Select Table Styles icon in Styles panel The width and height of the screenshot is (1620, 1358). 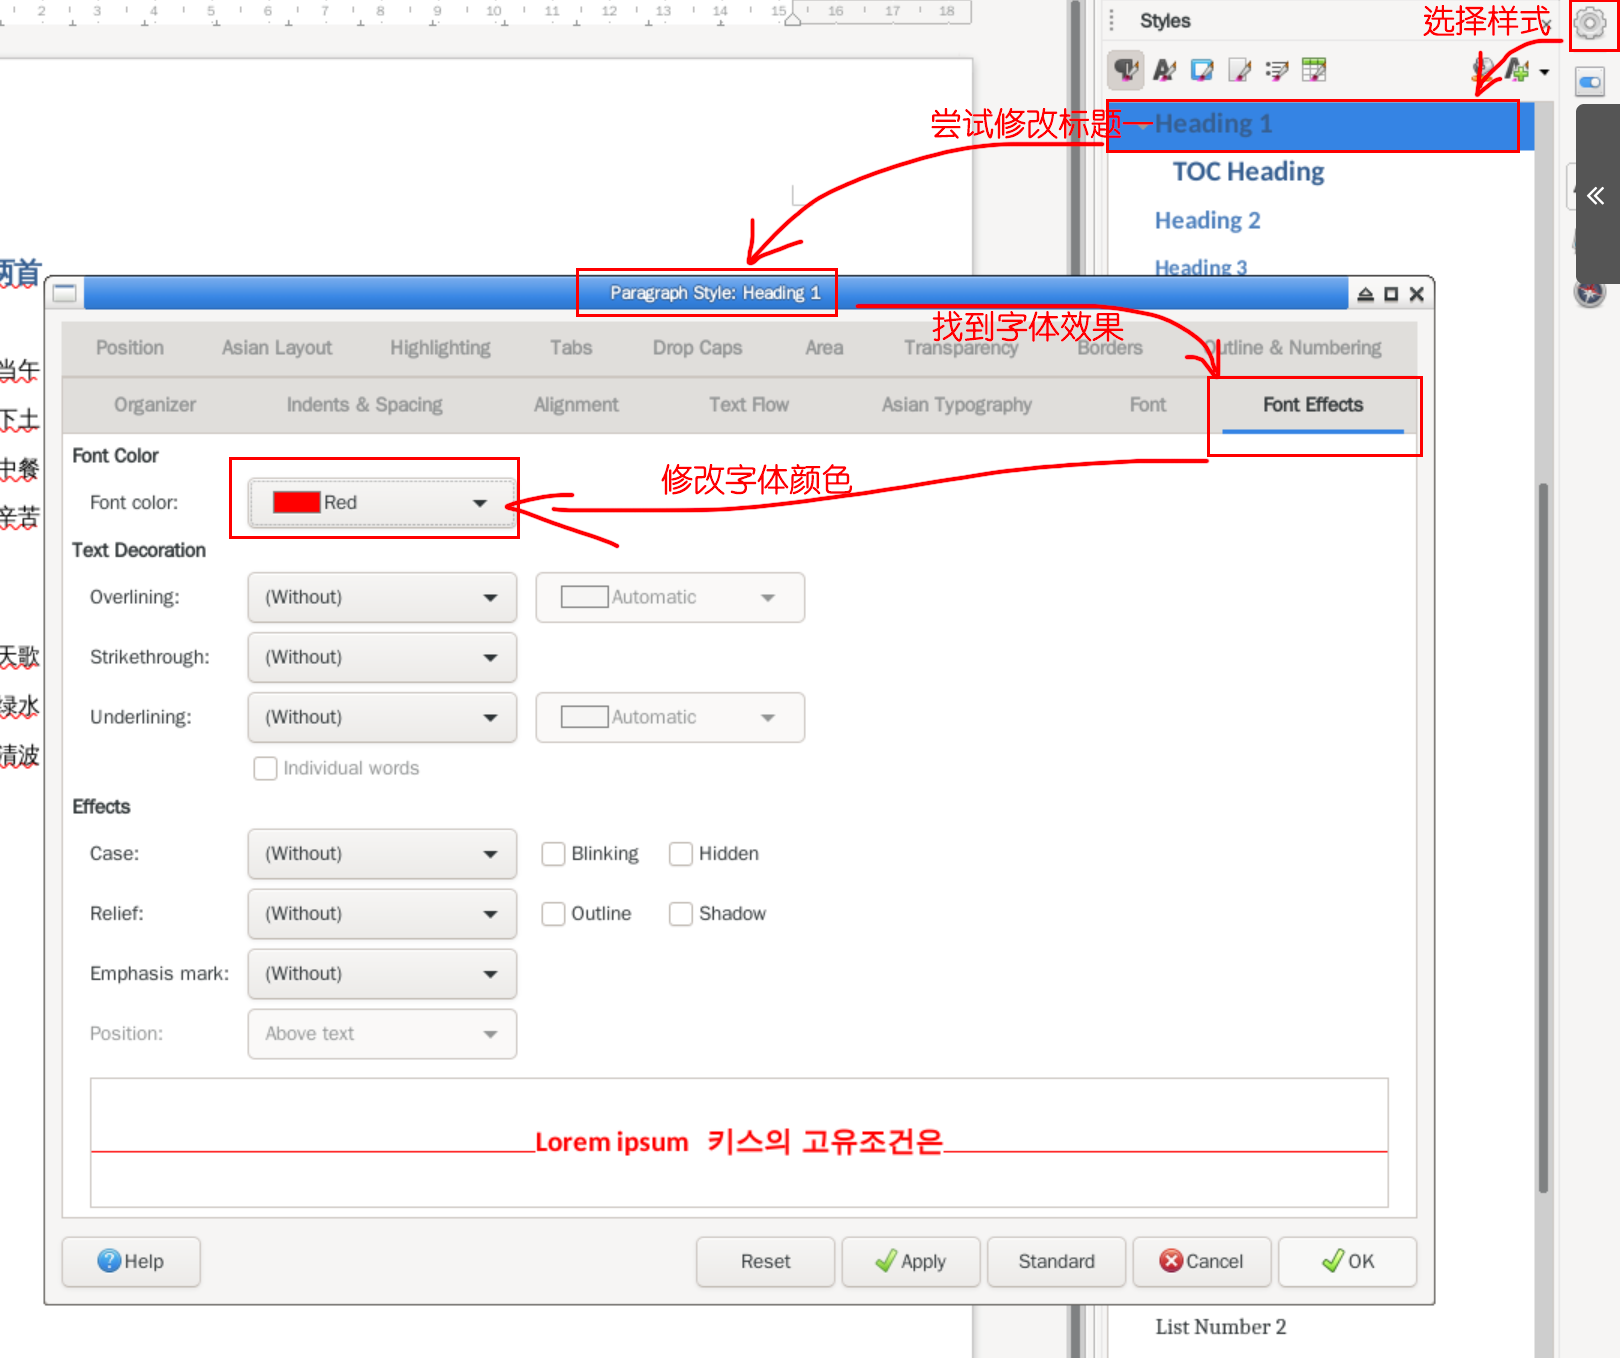[x=1314, y=70]
